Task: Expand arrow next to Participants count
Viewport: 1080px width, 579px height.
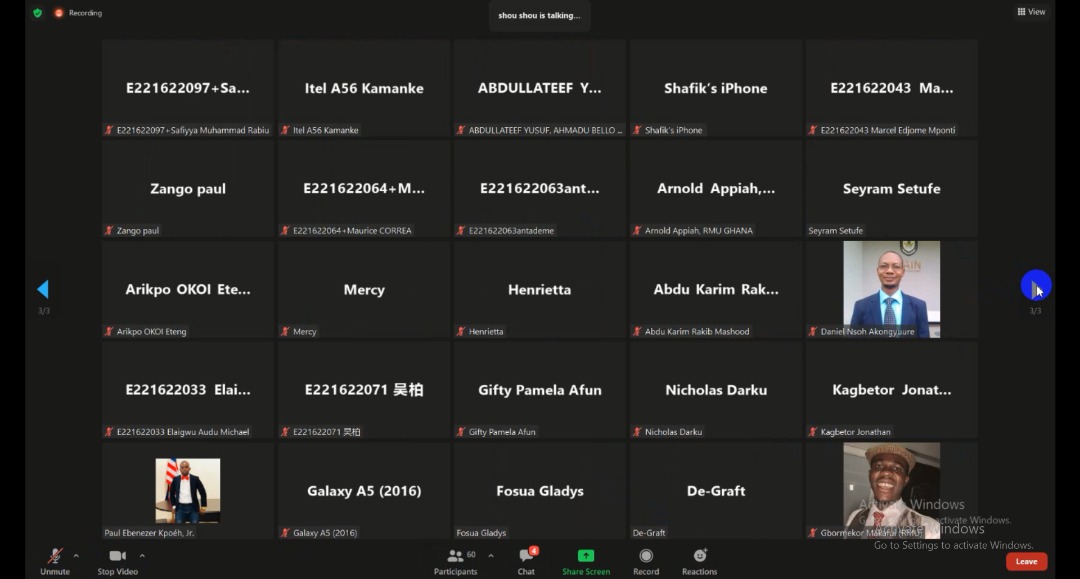Action: click(490, 555)
